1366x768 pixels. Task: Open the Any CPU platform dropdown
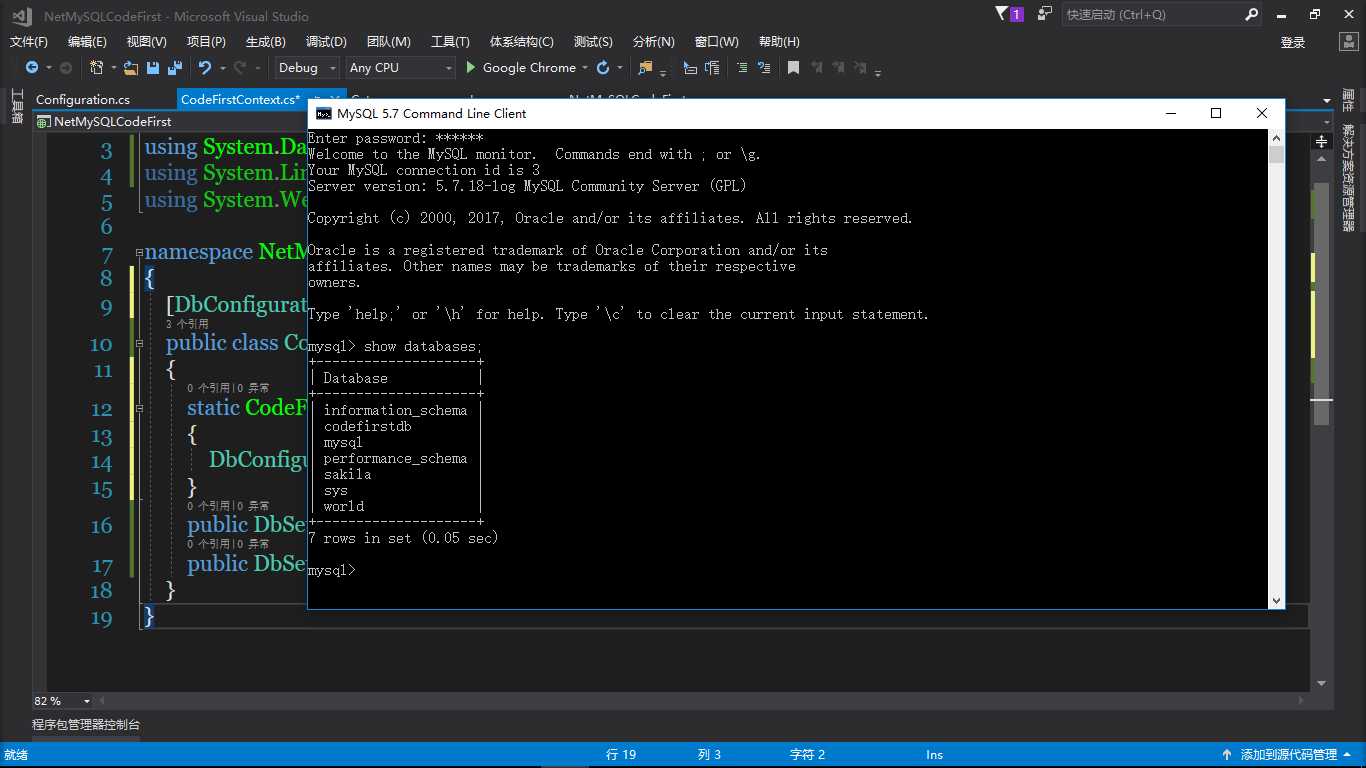pyautogui.click(x=400, y=68)
